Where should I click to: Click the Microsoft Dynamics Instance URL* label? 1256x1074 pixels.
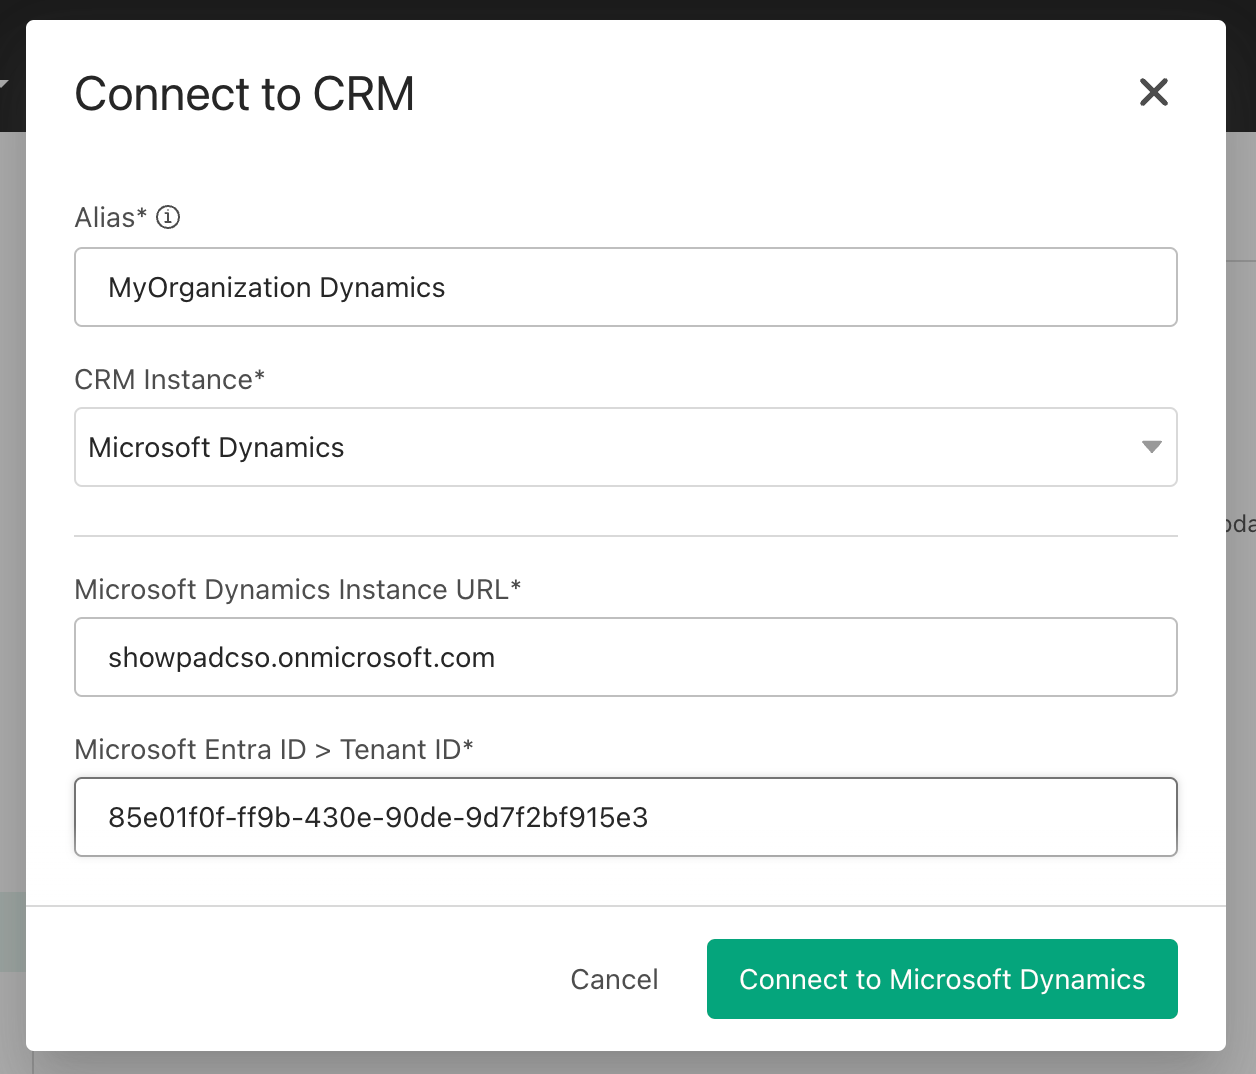[298, 590]
